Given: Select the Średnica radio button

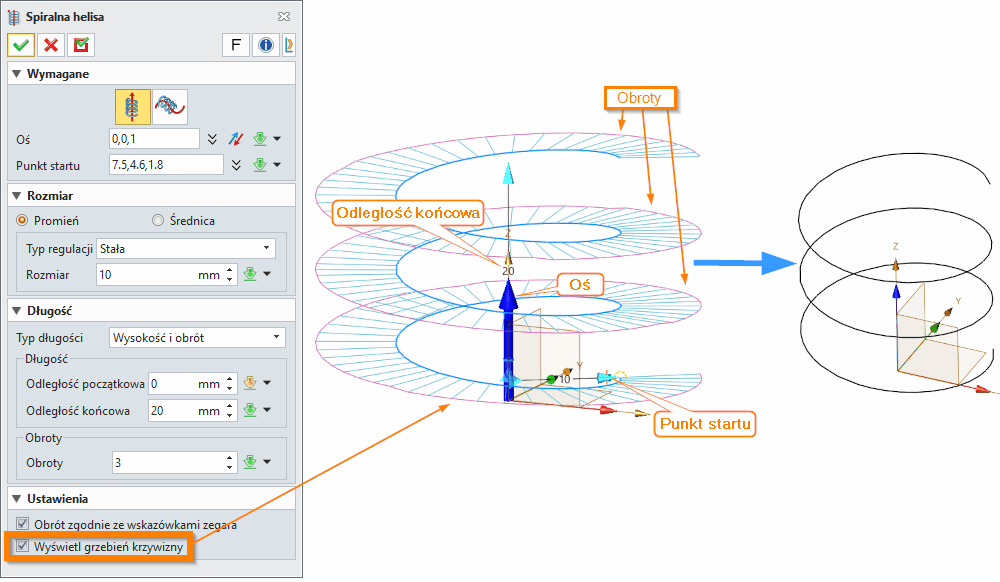Looking at the screenshot, I should [x=157, y=220].
